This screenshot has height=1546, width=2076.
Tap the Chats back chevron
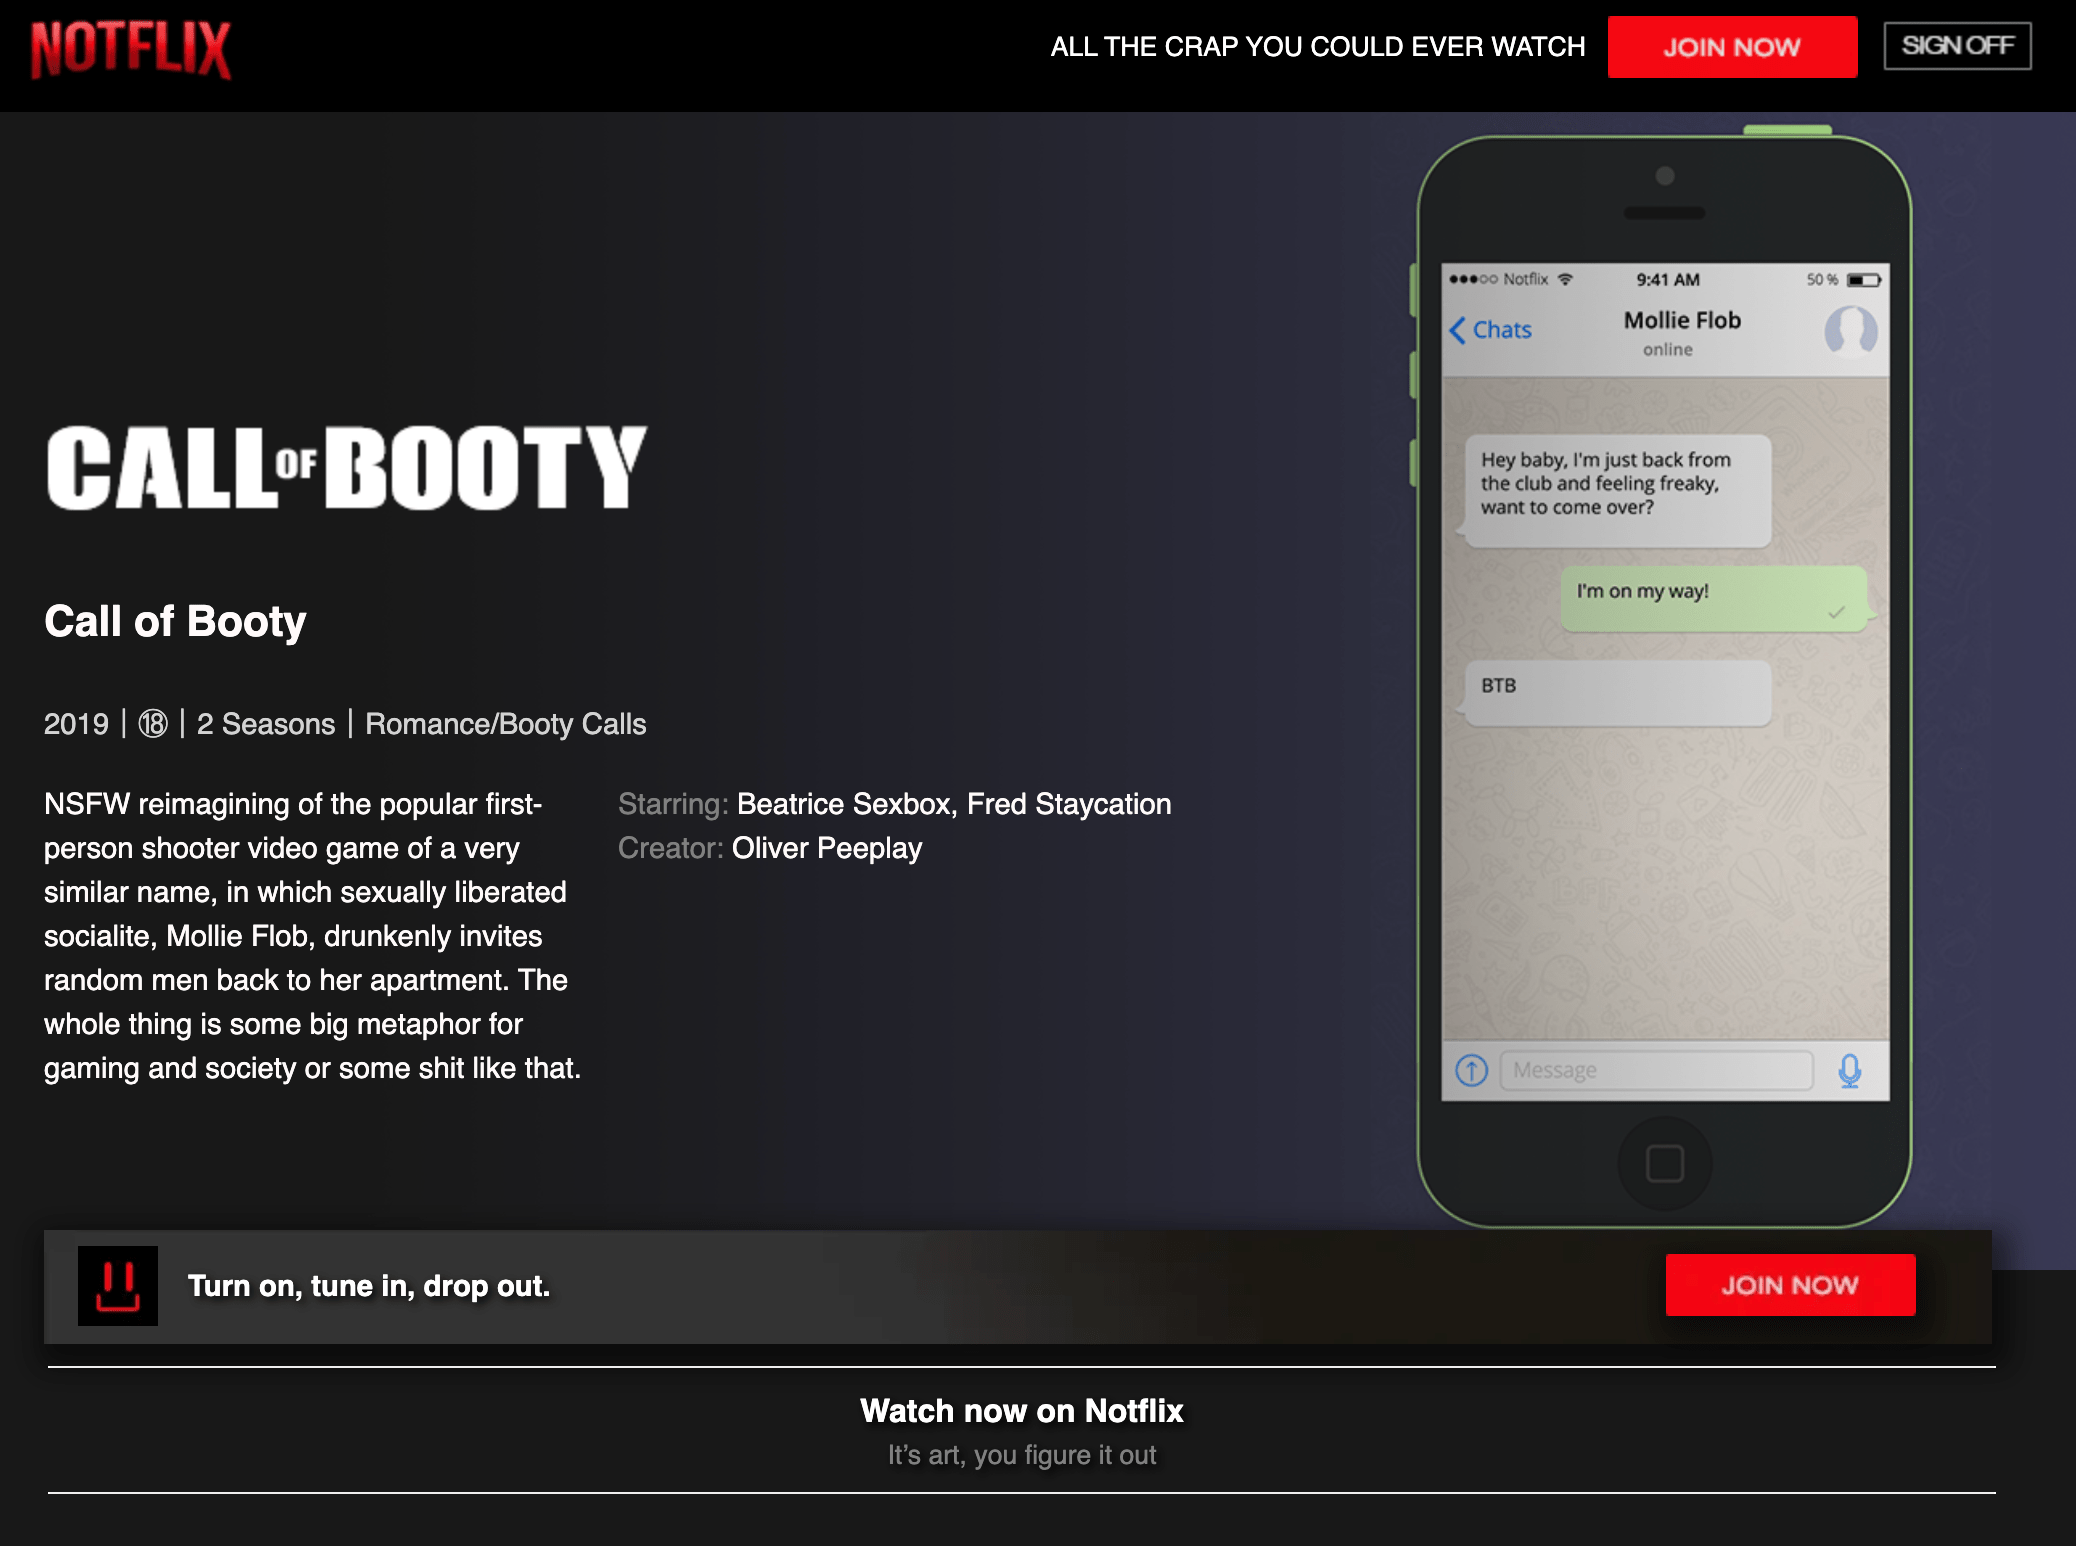point(1459,330)
